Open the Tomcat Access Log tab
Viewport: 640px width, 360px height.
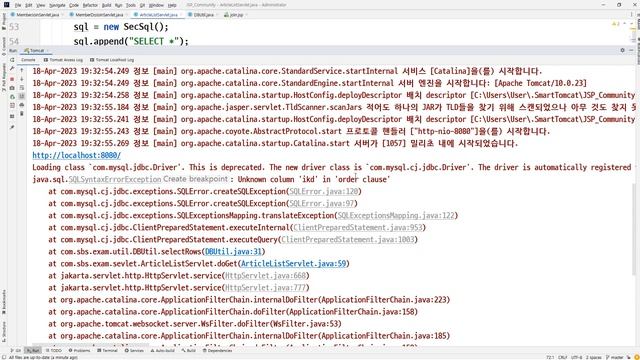63,60
